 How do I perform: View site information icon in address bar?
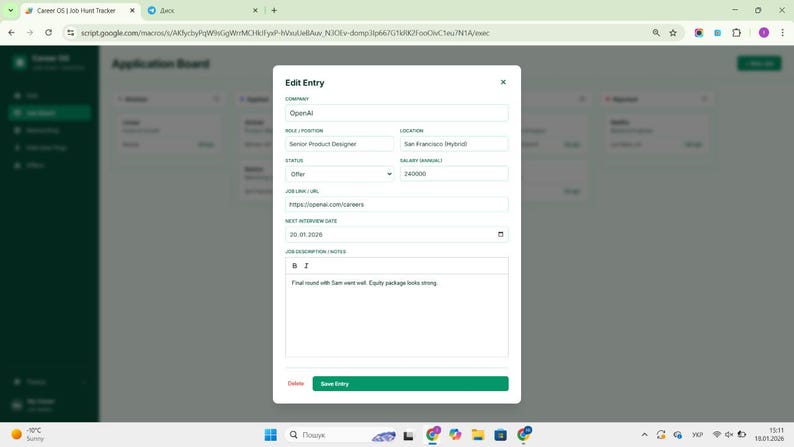[x=70, y=33]
